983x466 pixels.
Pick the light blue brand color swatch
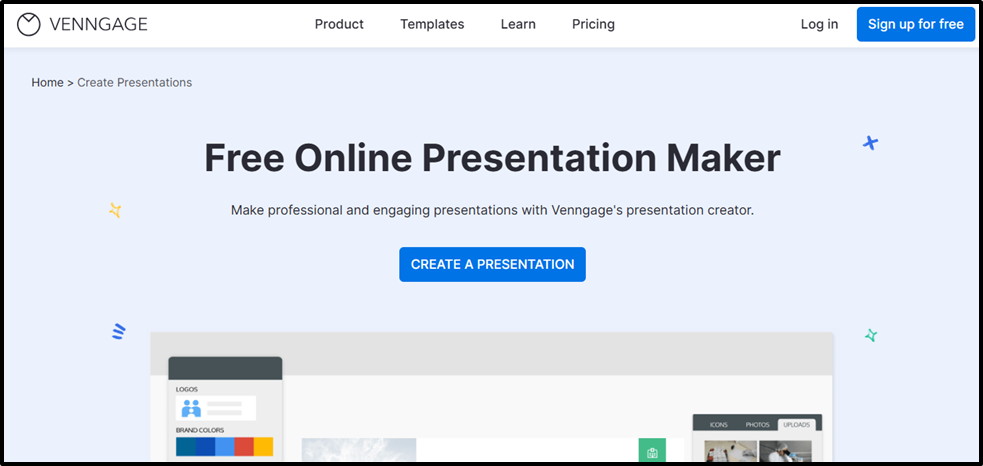pos(224,447)
